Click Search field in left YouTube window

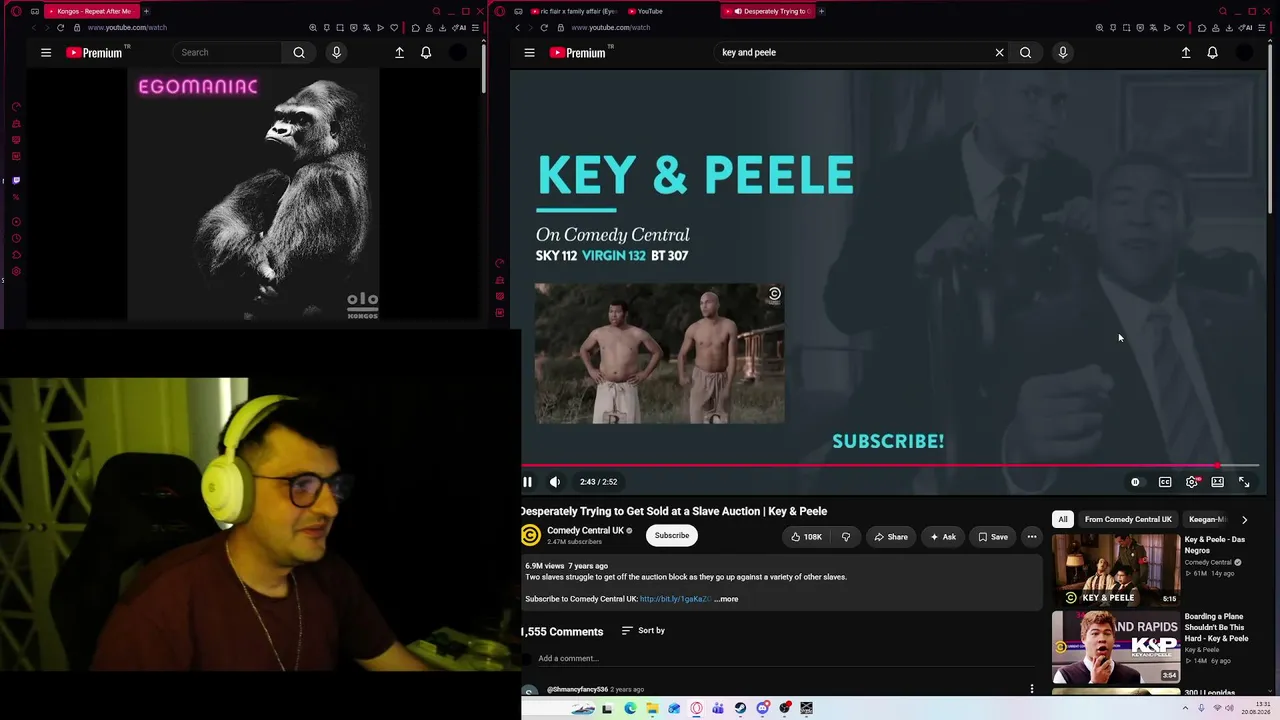pos(227,53)
